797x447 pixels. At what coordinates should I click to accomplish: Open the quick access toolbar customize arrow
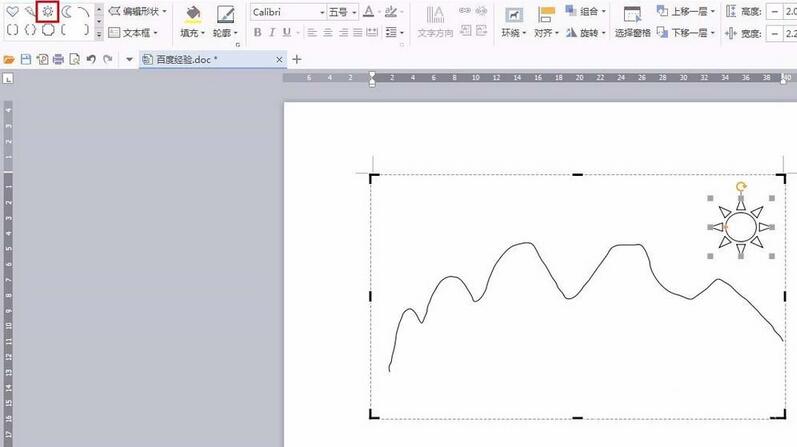[129, 59]
